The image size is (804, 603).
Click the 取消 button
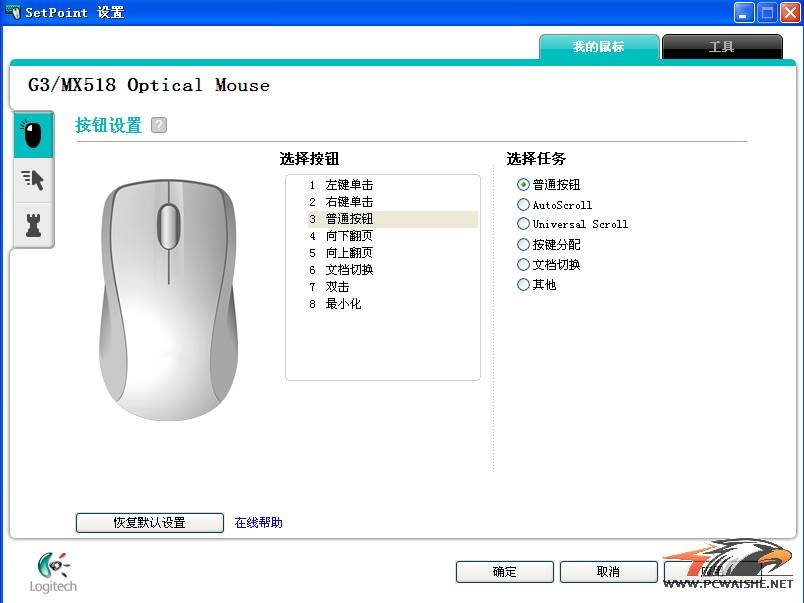tap(608, 572)
